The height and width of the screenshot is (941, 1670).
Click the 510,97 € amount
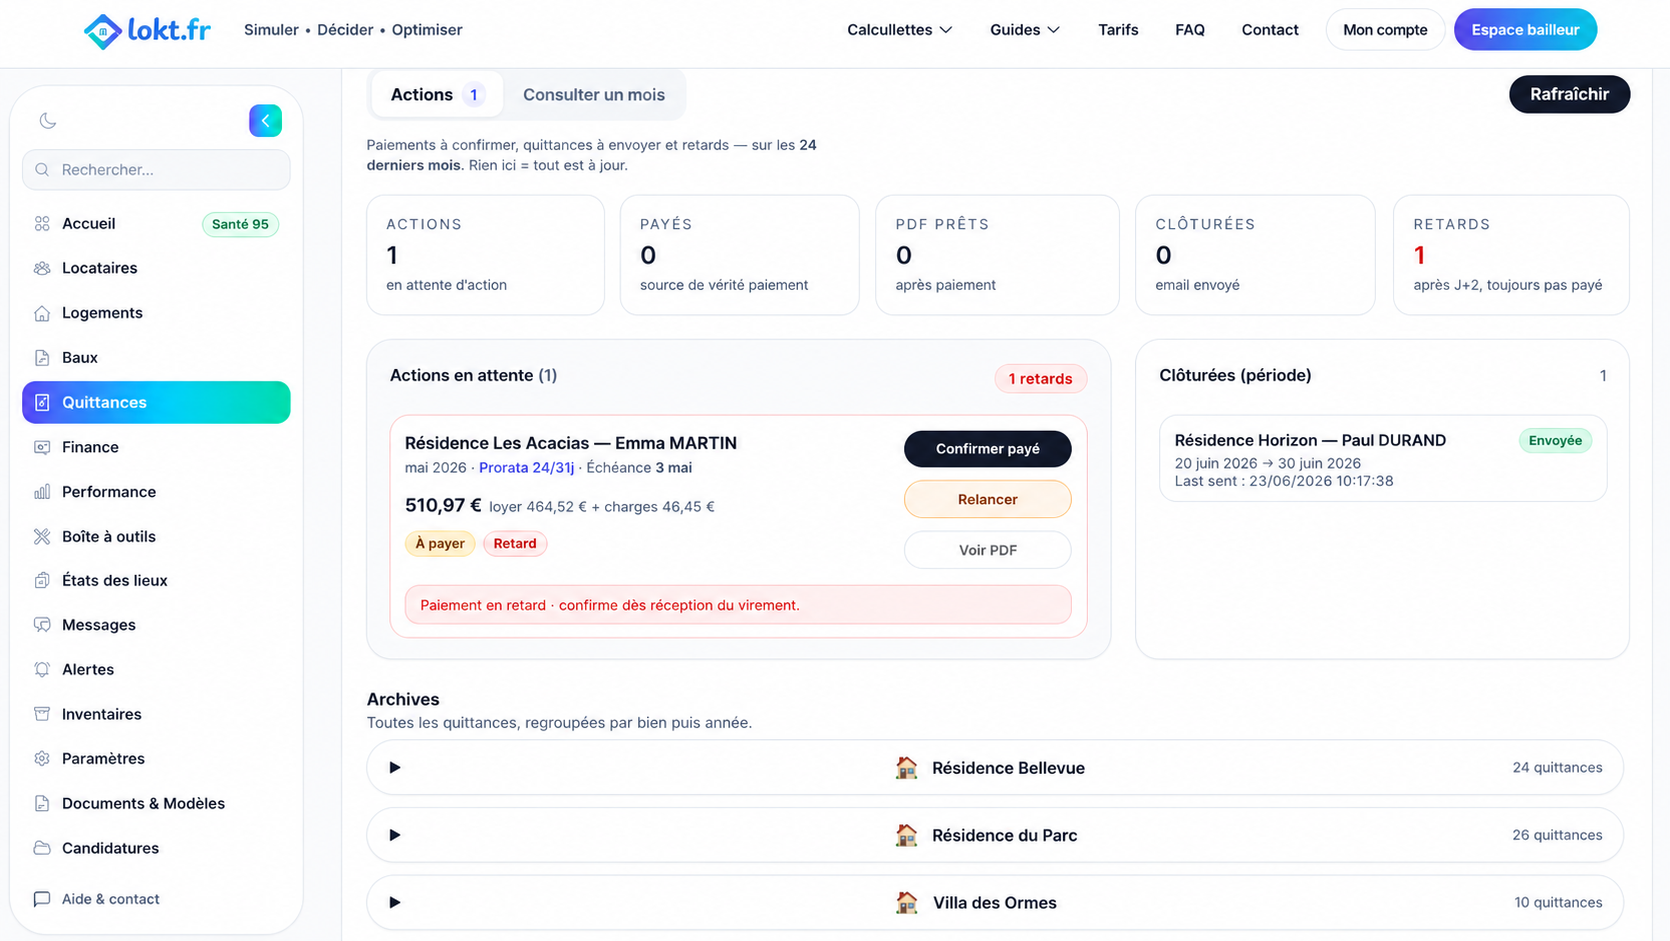443,506
